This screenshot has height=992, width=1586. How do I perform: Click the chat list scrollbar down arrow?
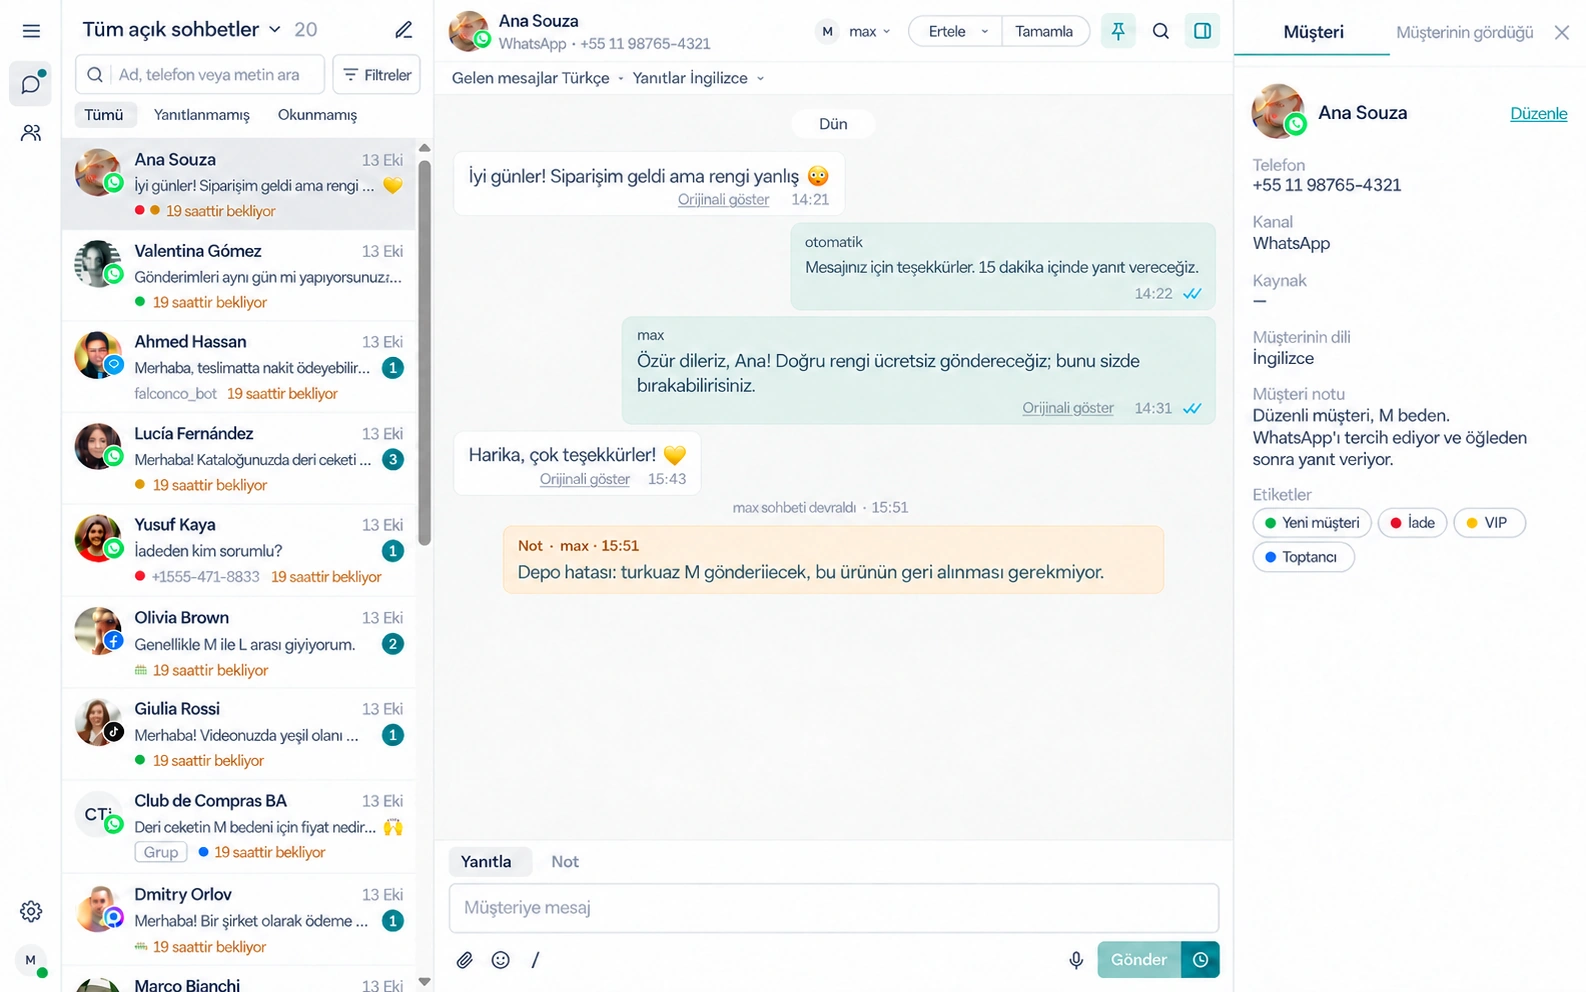point(424,982)
